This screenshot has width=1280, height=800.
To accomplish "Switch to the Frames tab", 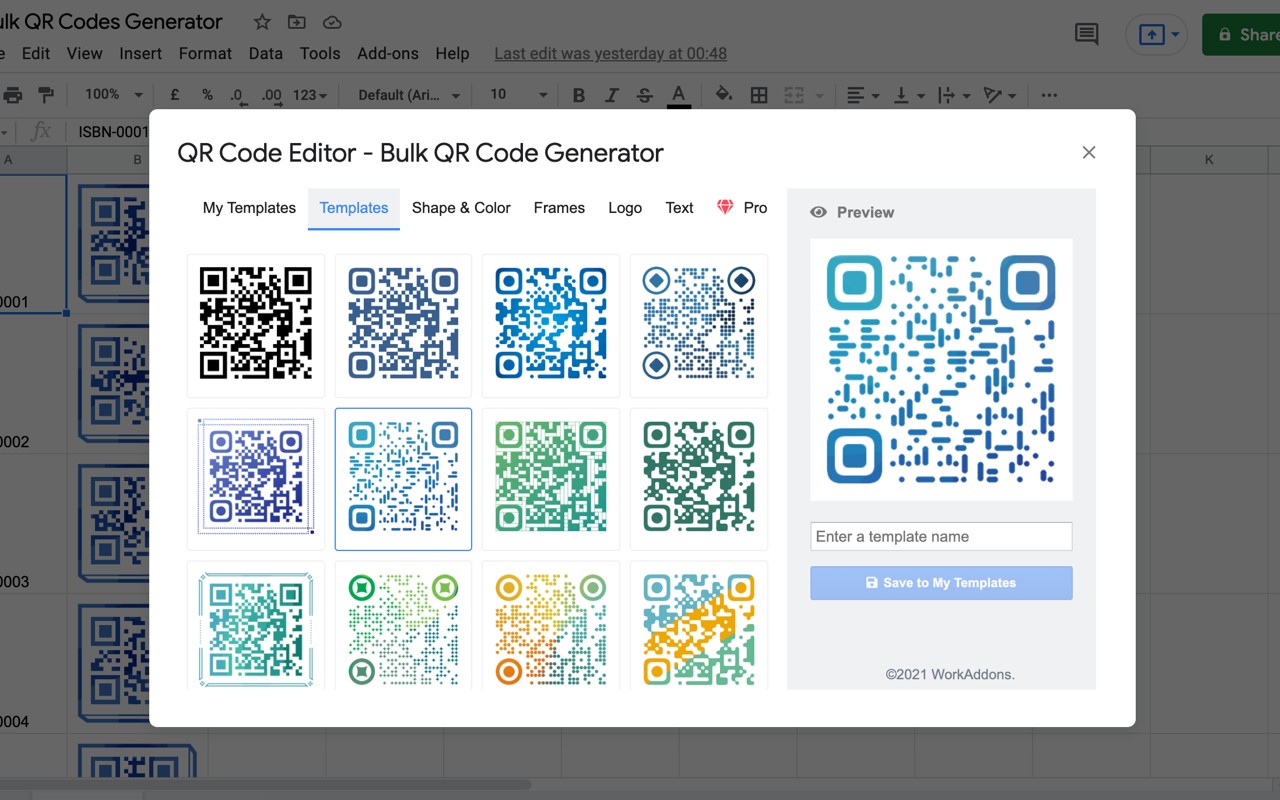I will (559, 208).
